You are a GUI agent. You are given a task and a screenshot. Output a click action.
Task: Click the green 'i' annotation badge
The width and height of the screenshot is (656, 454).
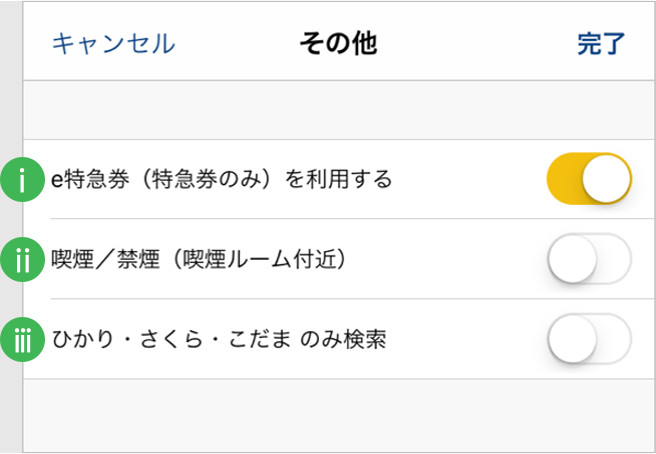pyautogui.click(x=22, y=180)
